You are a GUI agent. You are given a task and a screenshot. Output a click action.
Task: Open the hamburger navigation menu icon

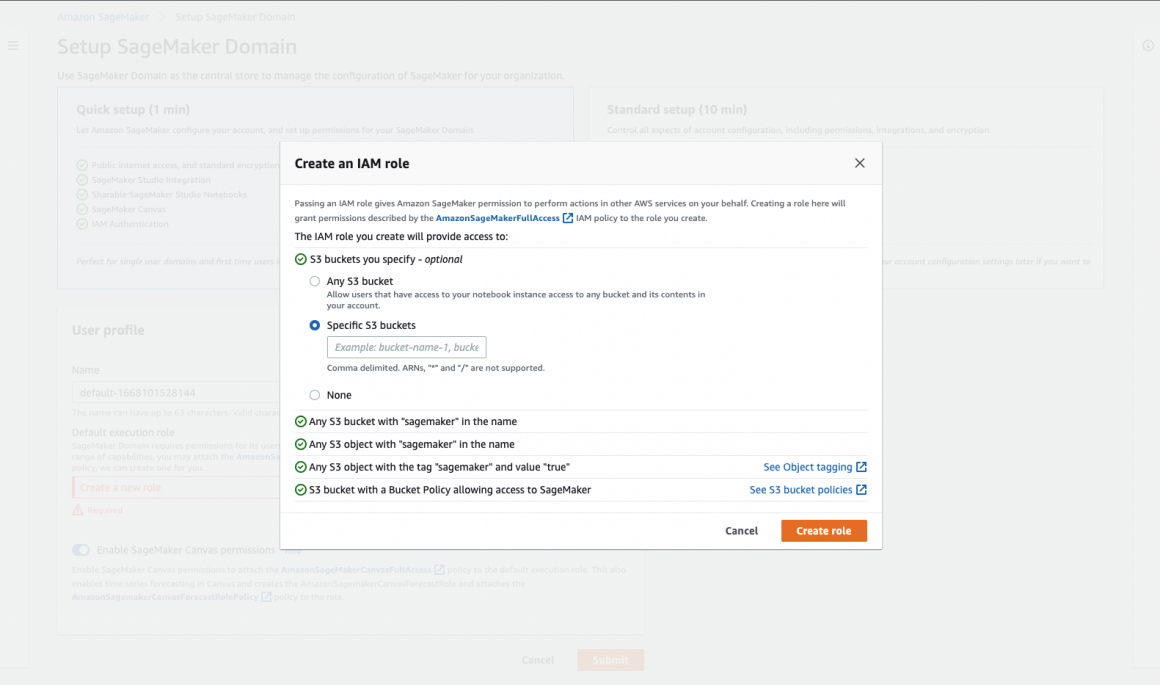tap(13, 46)
